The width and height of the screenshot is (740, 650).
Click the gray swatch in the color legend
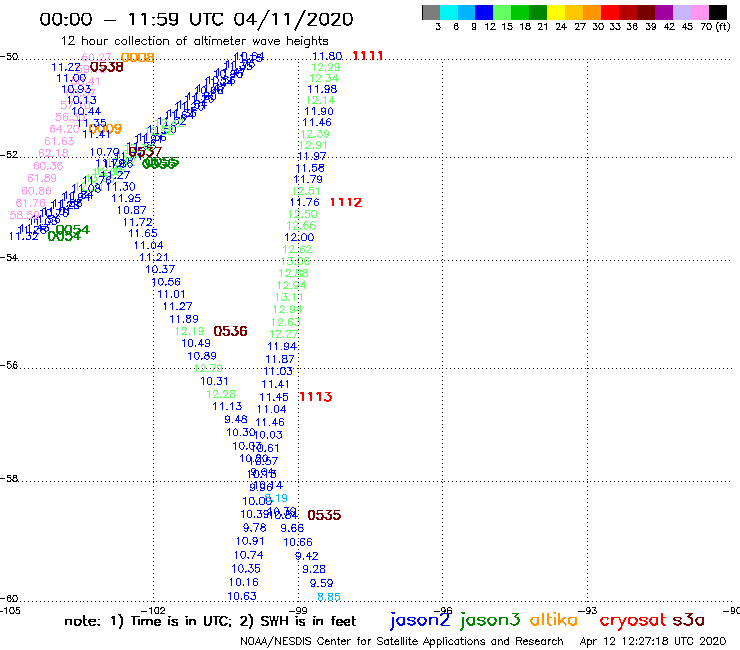[431, 12]
